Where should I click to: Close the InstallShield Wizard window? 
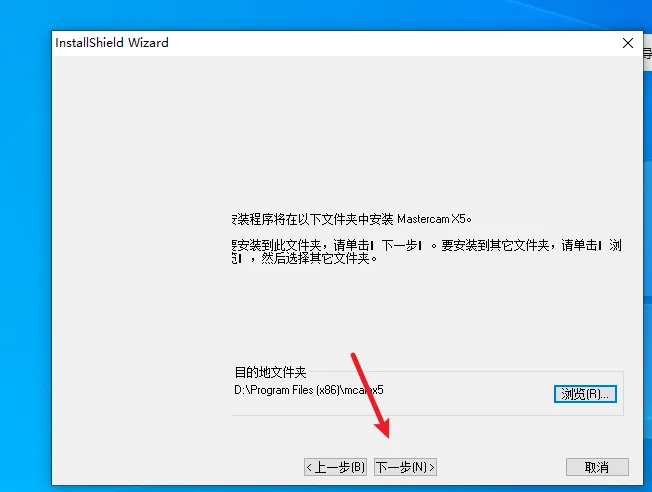[628, 43]
